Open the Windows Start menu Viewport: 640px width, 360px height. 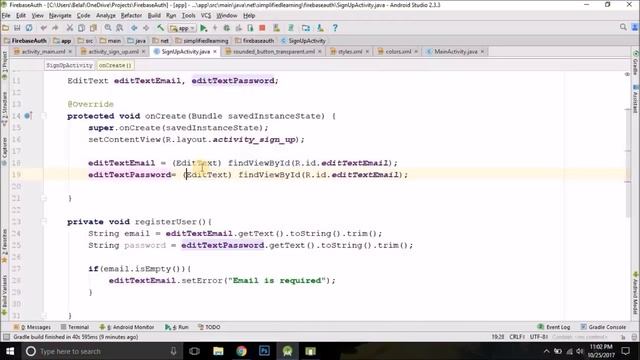click(x=10, y=351)
